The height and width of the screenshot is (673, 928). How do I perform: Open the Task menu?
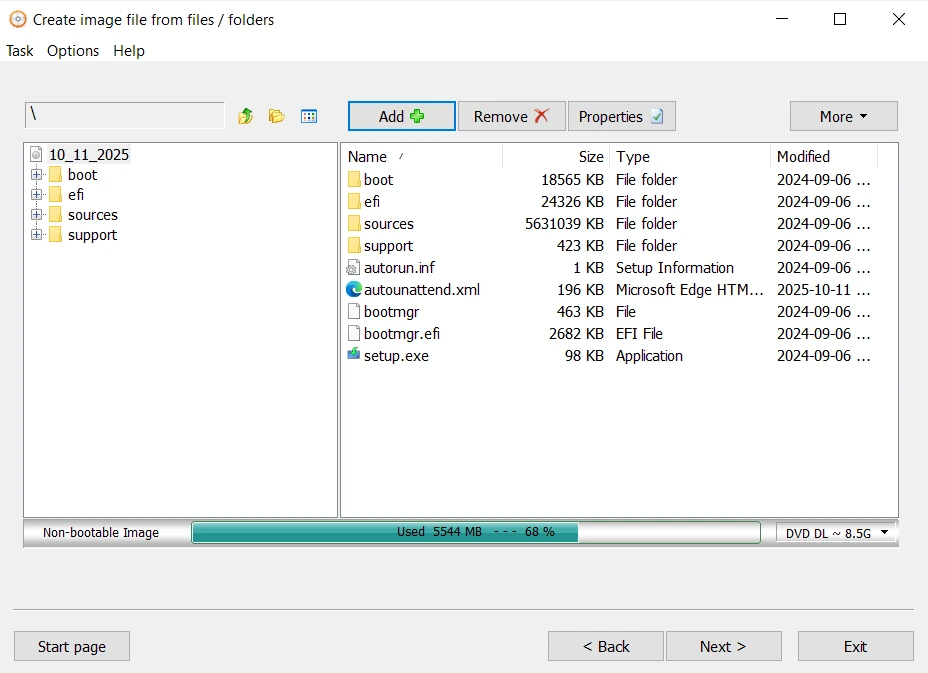click(20, 51)
